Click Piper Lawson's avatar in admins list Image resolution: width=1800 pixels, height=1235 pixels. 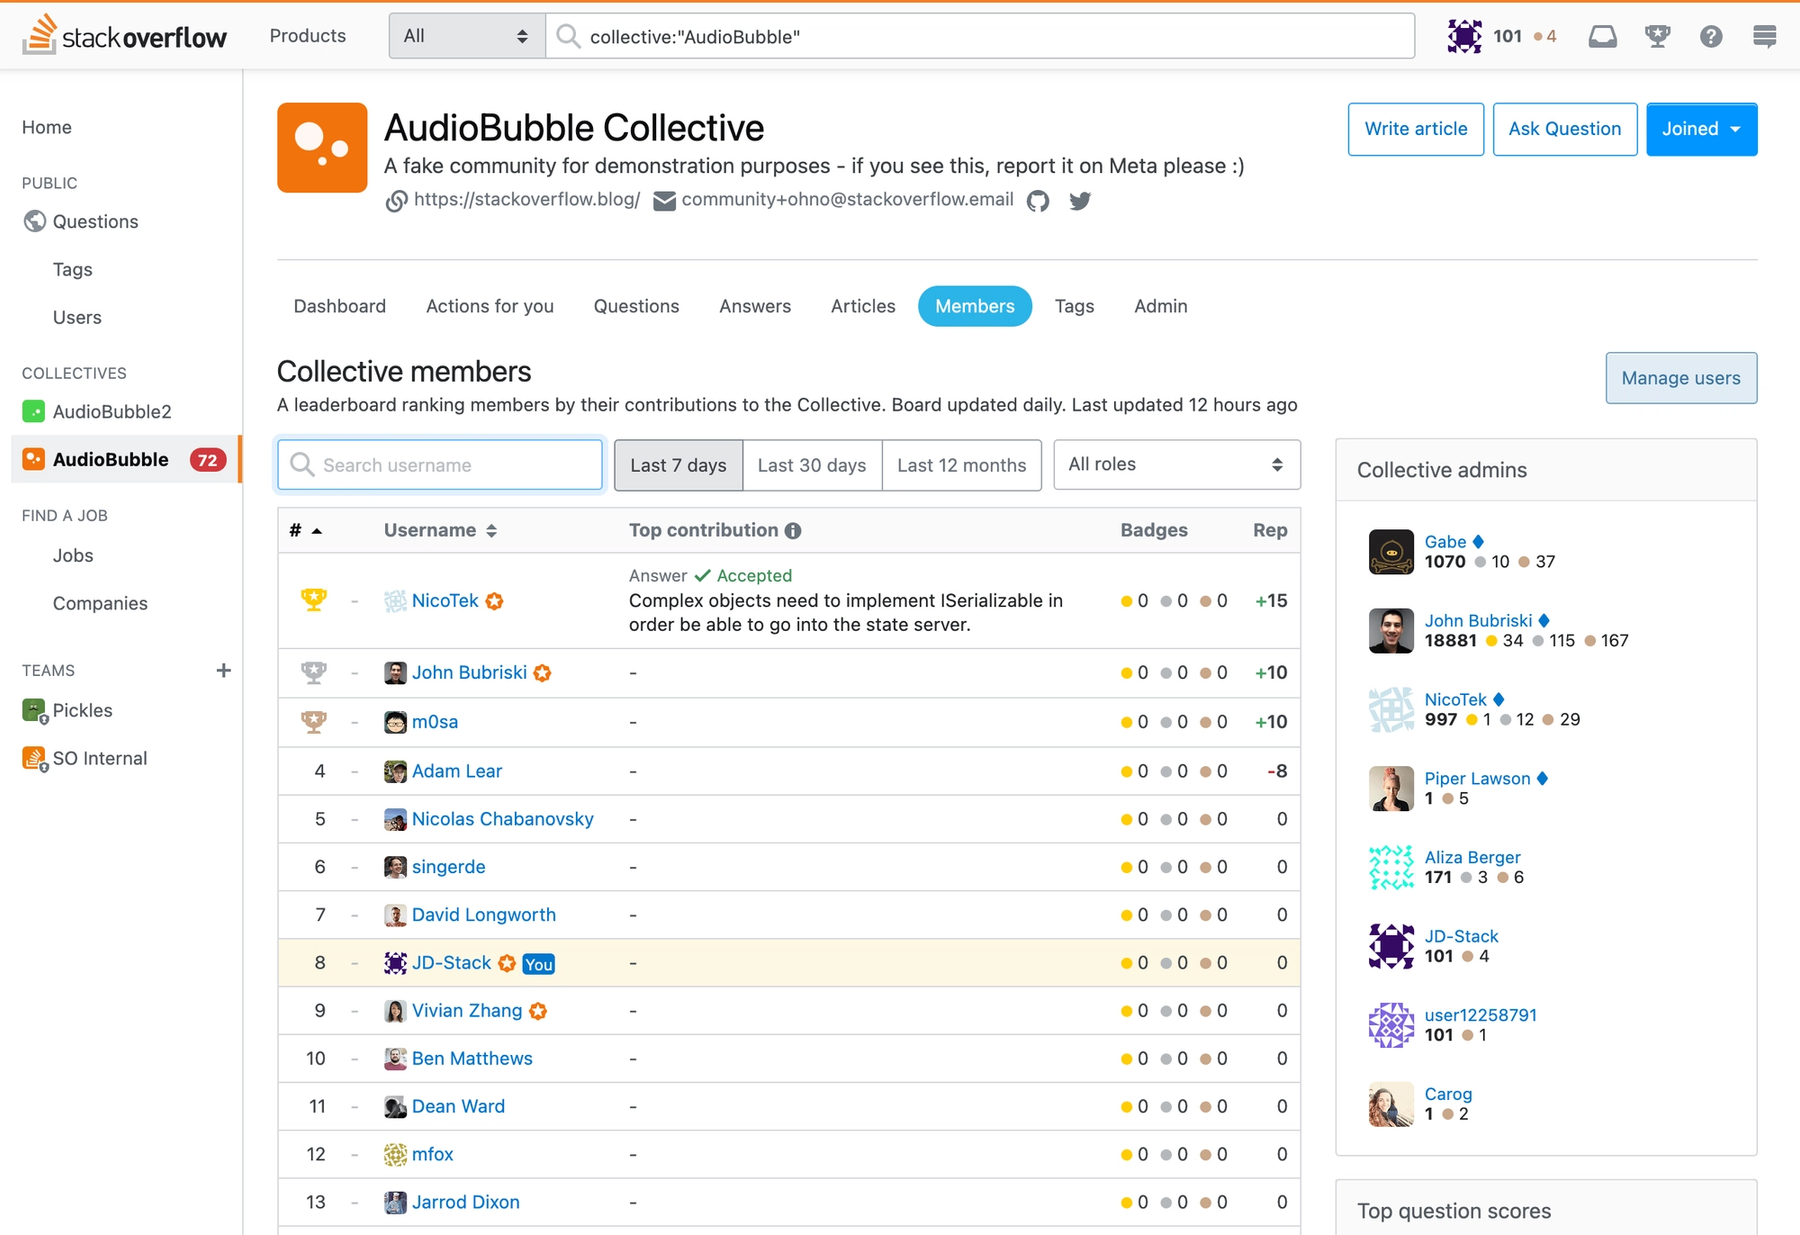[1391, 789]
